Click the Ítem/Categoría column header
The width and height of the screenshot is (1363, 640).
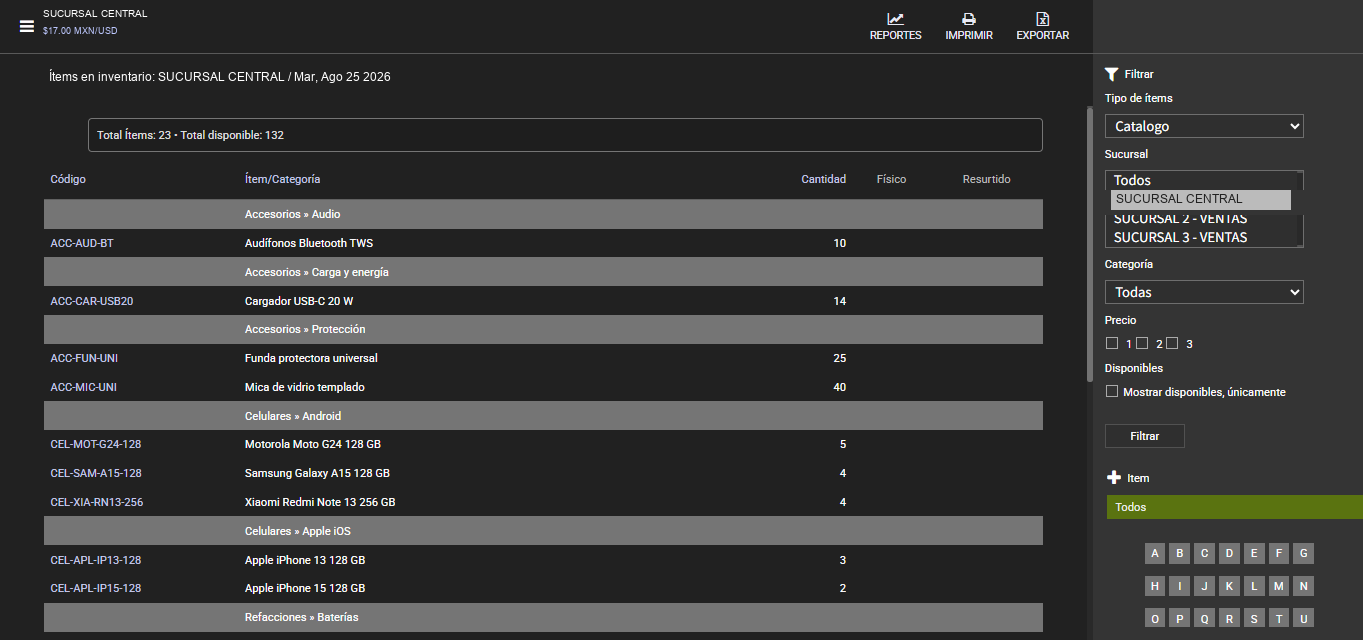[x=283, y=179]
